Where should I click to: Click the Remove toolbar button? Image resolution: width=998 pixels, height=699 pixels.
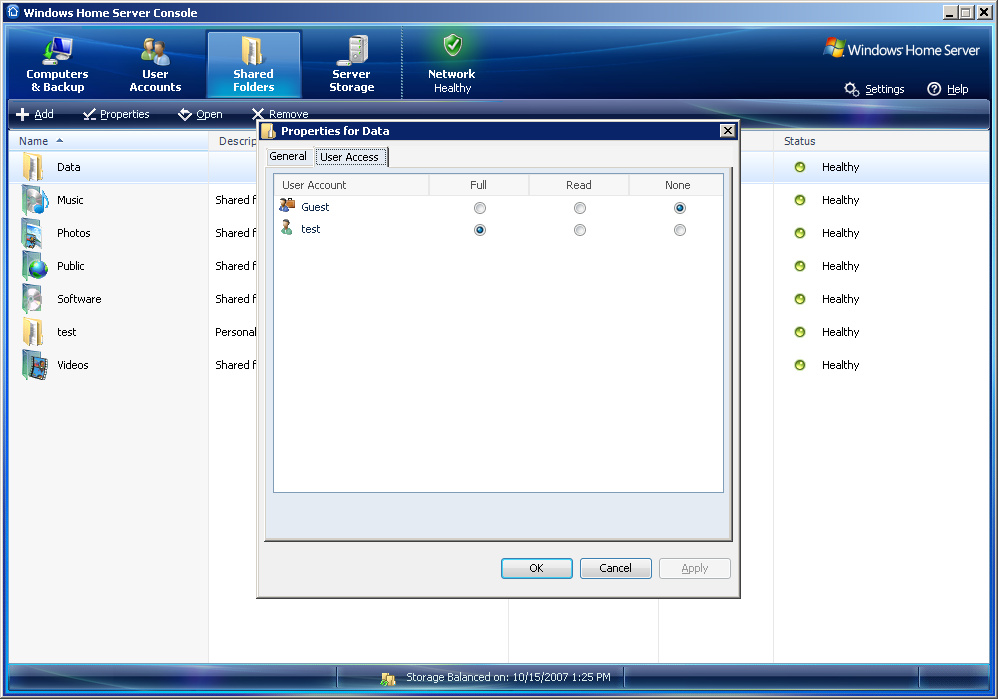280,114
